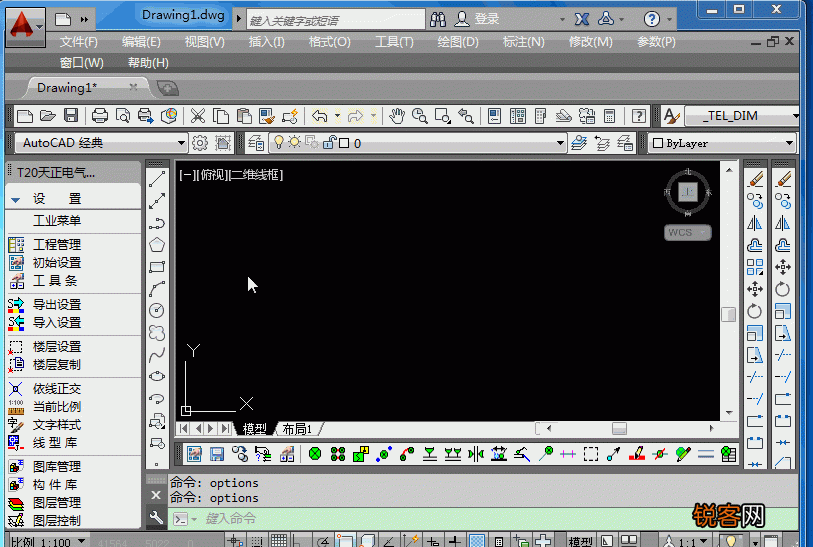813x547 pixels.
Task: Click the horizontal scrollbar thumb below the drawing area
Action: tap(619, 429)
